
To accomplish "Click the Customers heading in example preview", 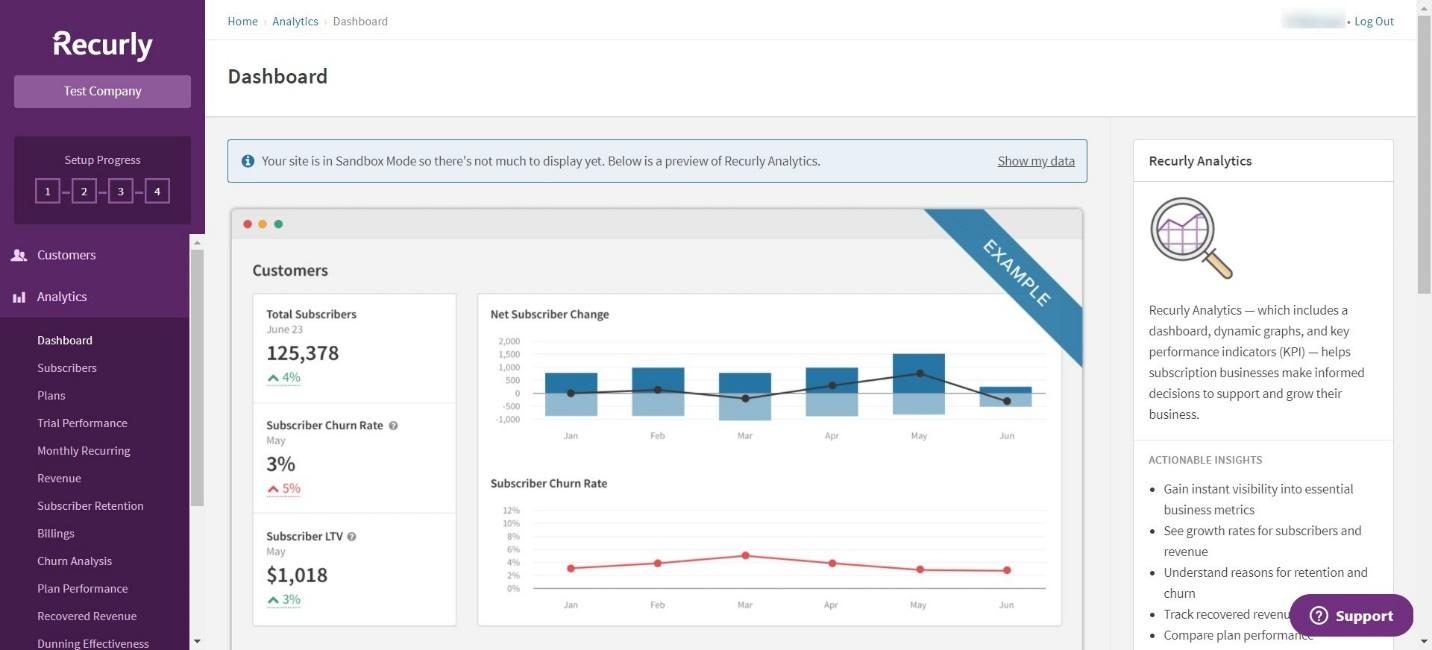I will pos(290,270).
